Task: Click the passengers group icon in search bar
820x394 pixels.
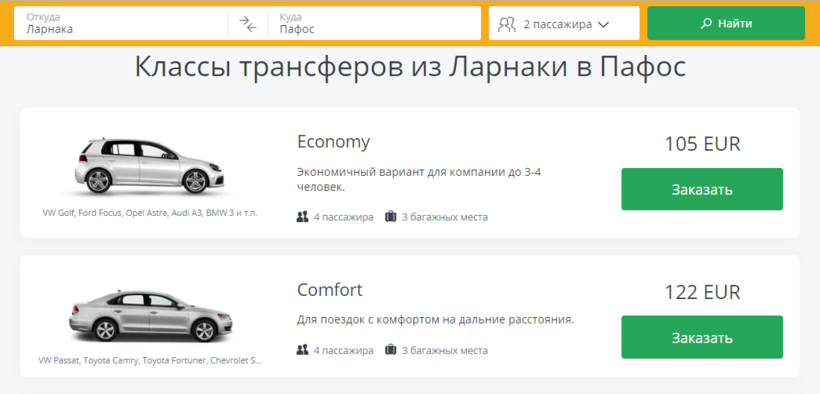Action: (x=507, y=24)
